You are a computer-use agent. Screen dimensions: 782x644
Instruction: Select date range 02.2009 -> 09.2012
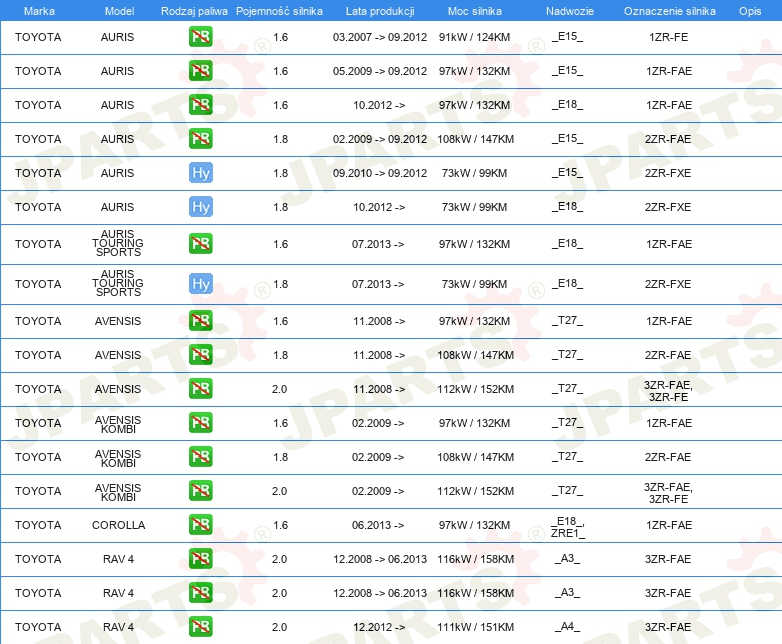tap(380, 139)
